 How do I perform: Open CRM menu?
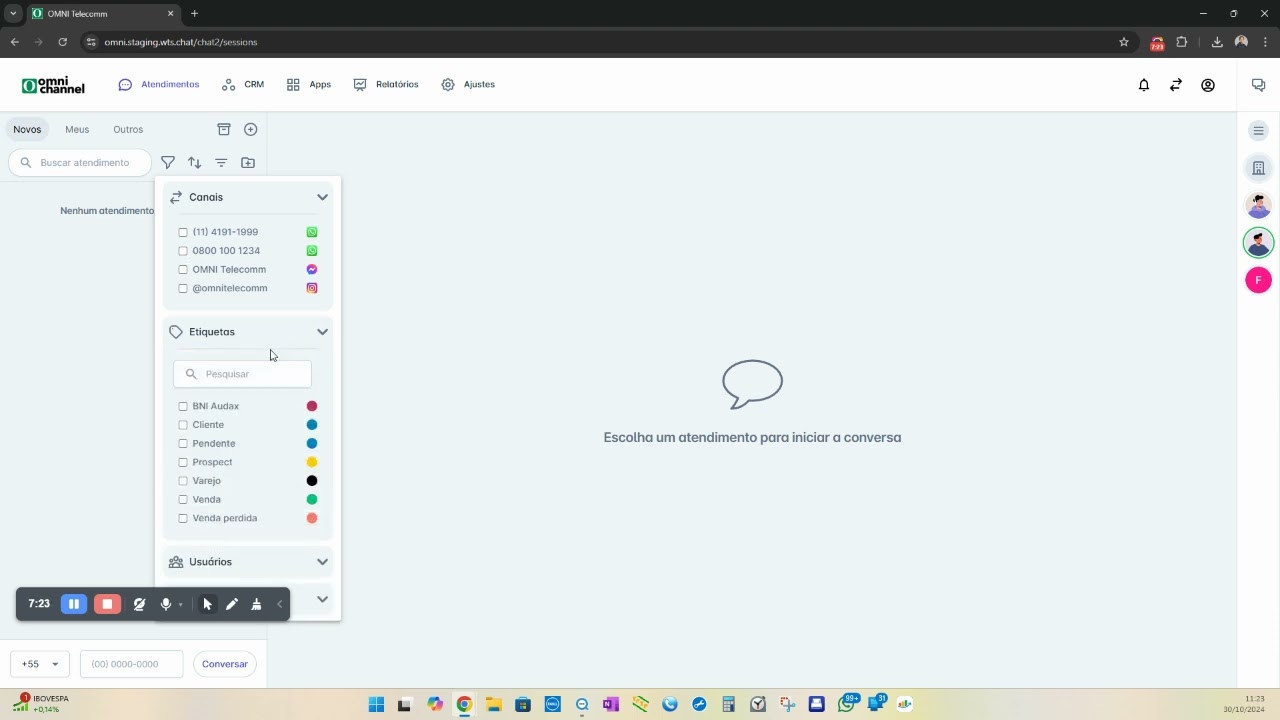point(243,85)
